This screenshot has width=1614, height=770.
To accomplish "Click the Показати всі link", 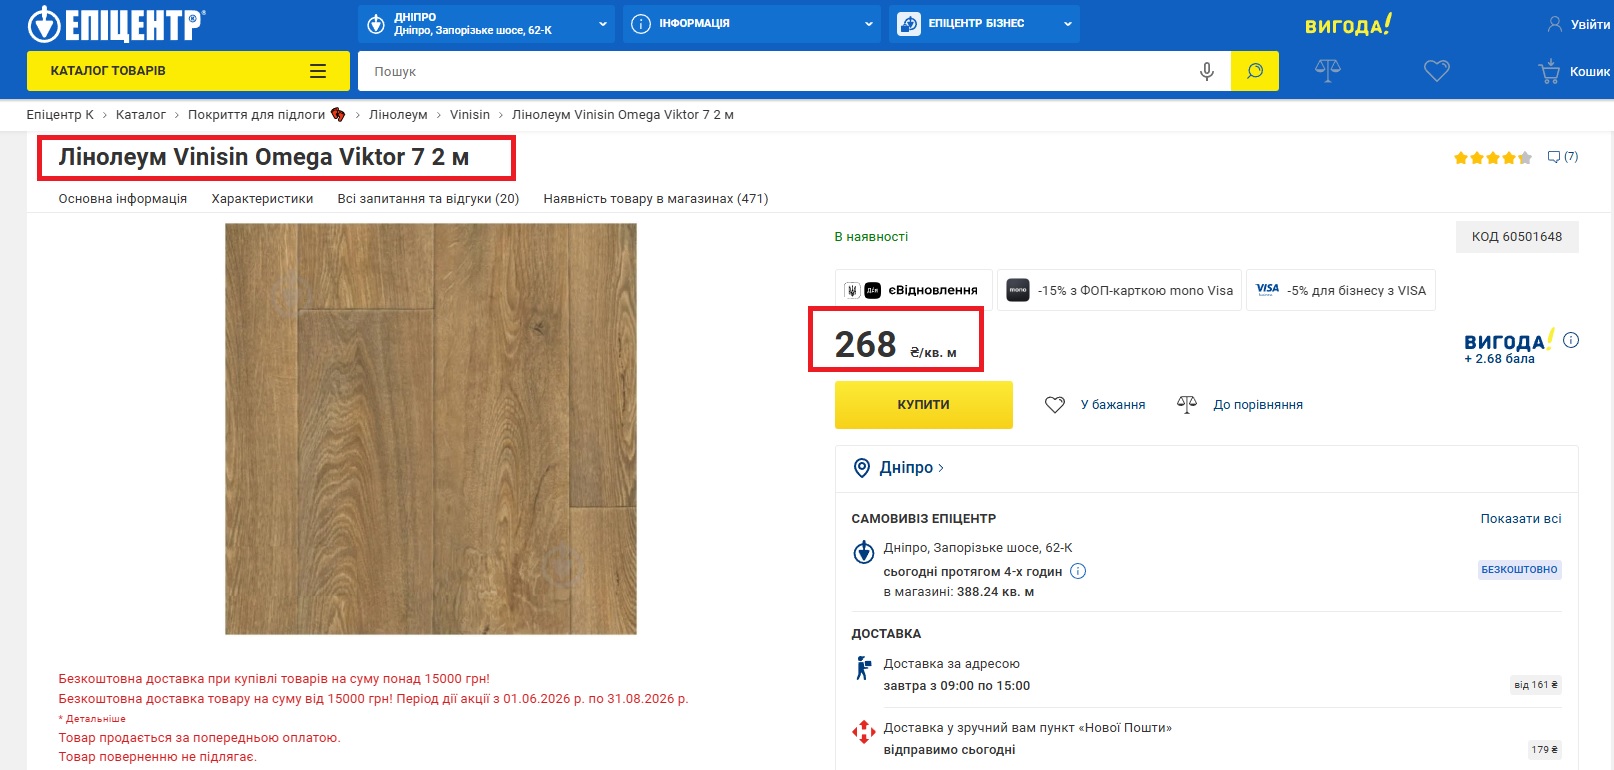I will tap(1521, 519).
